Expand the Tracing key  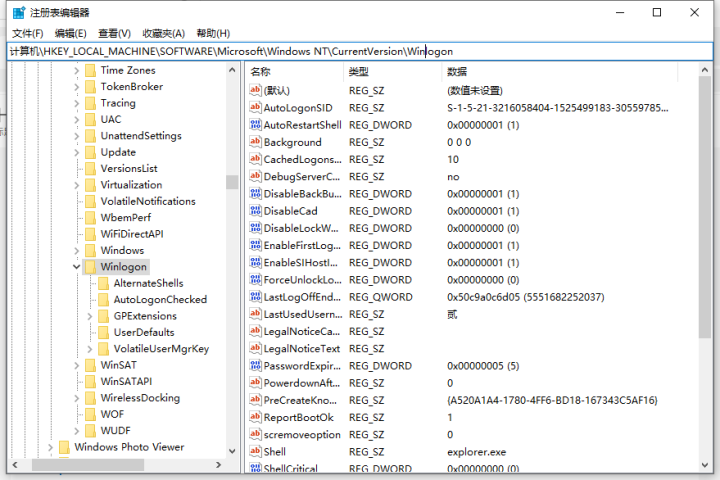pyautogui.click(x=76, y=103)
